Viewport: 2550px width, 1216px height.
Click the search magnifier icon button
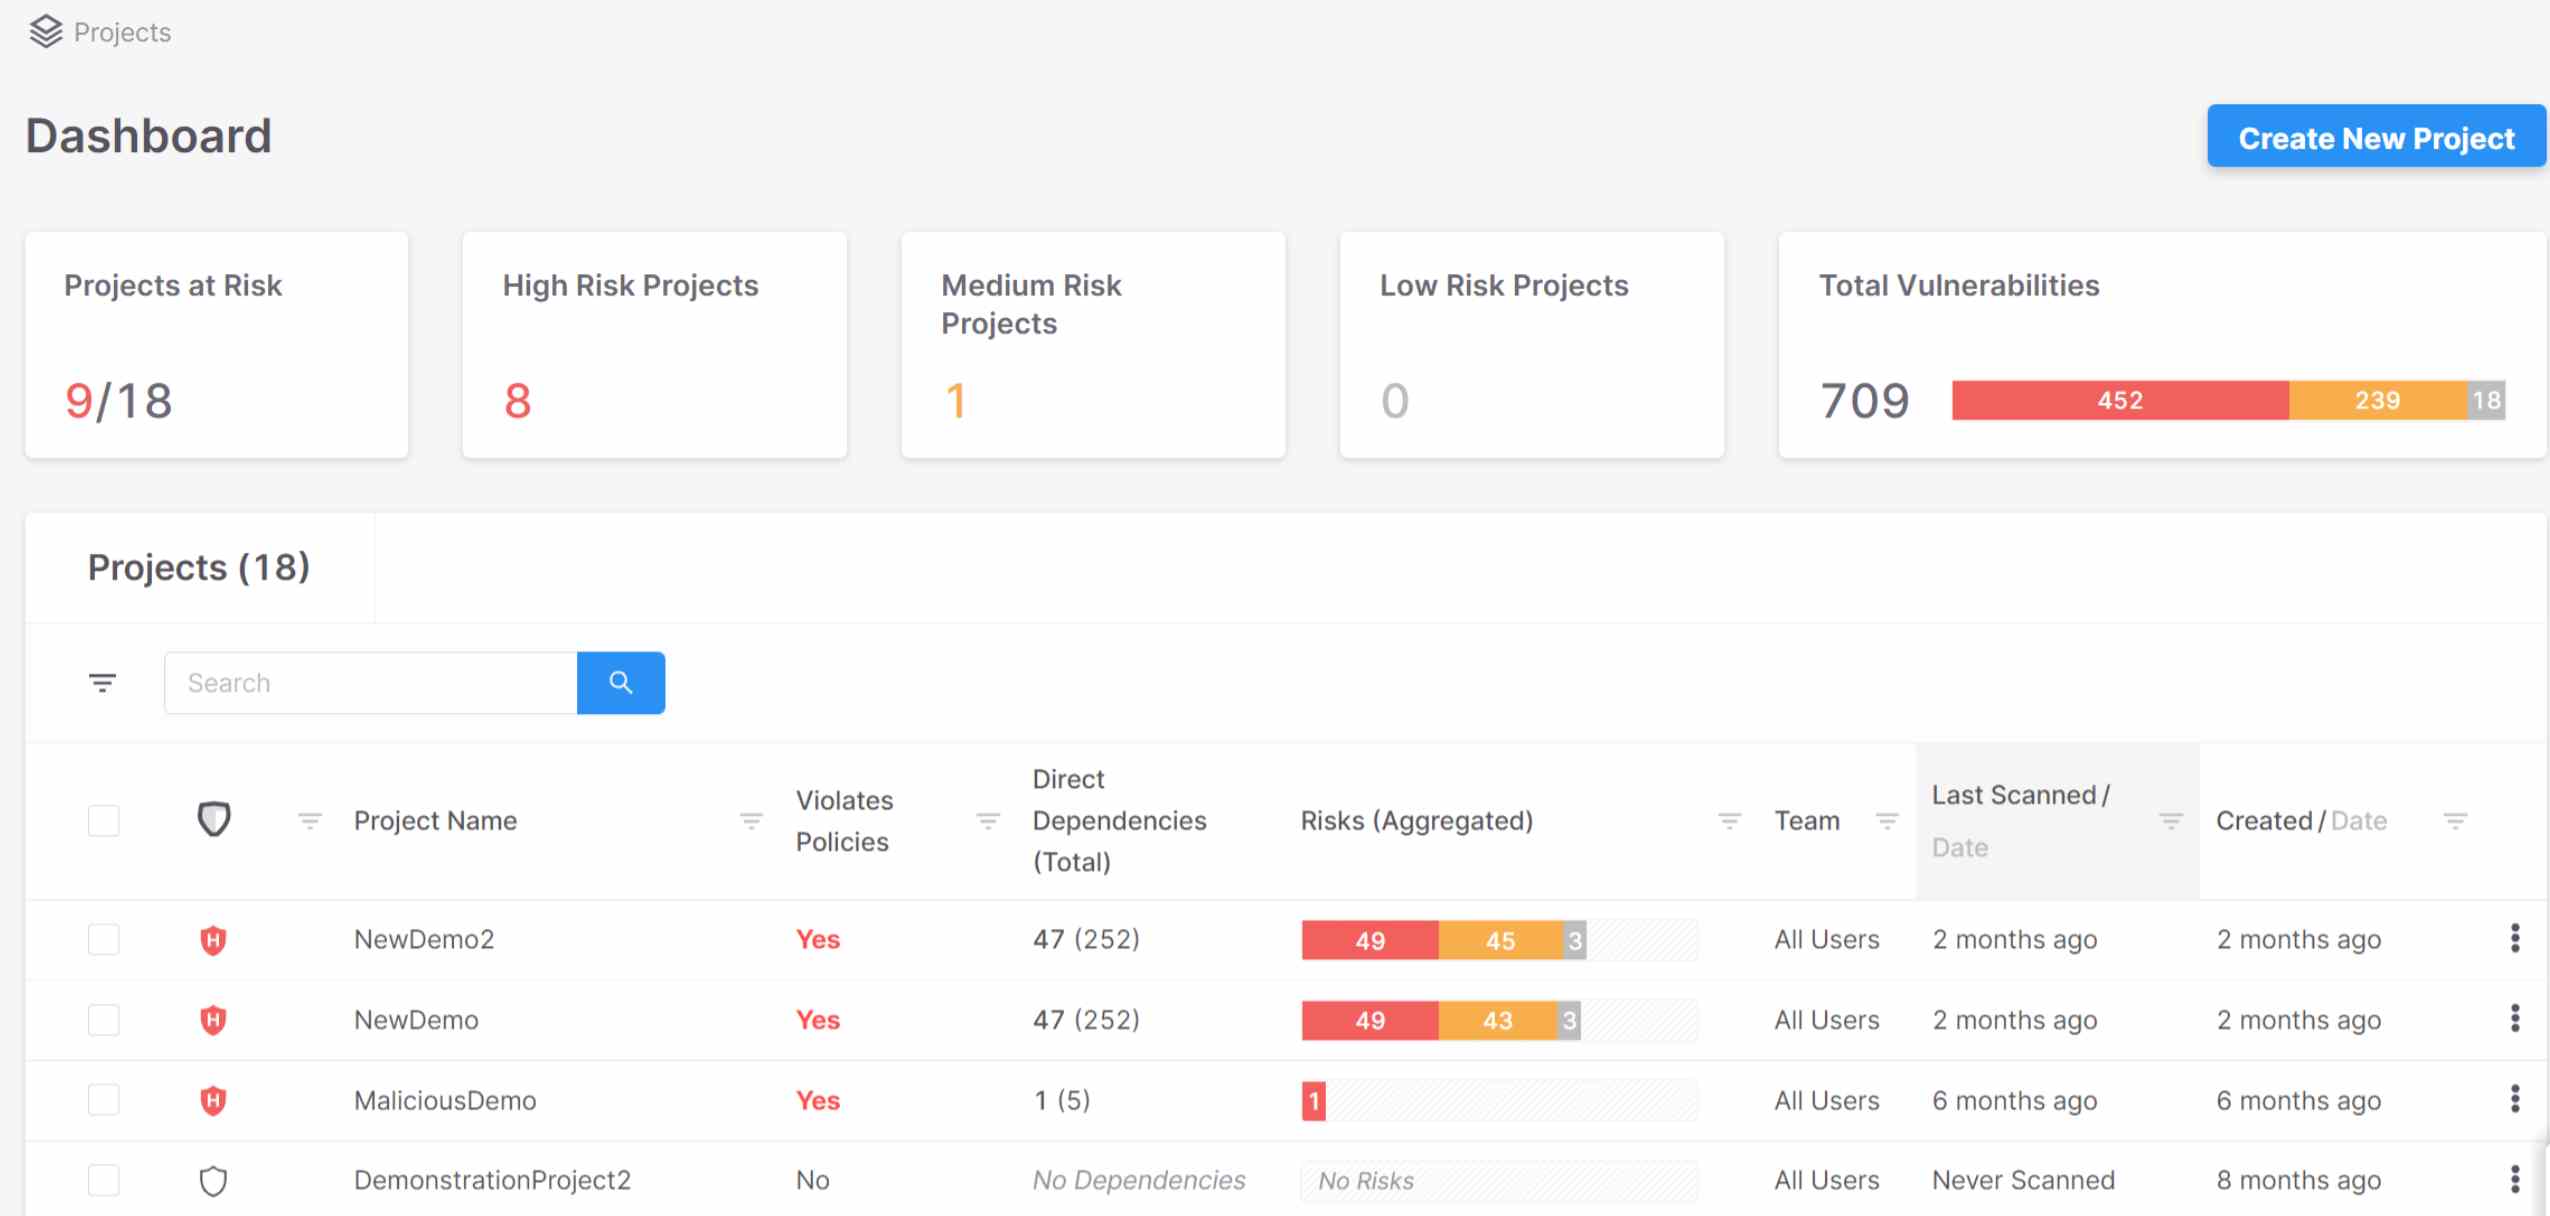point(621,681)
